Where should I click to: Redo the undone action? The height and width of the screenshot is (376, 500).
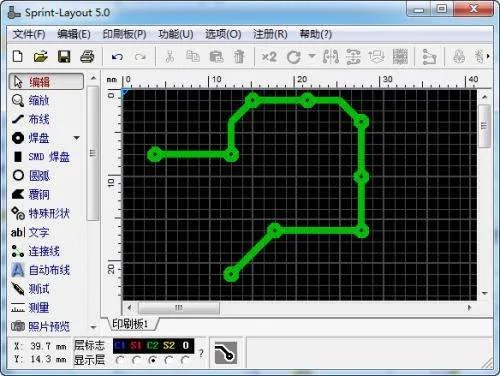[140, 57]
